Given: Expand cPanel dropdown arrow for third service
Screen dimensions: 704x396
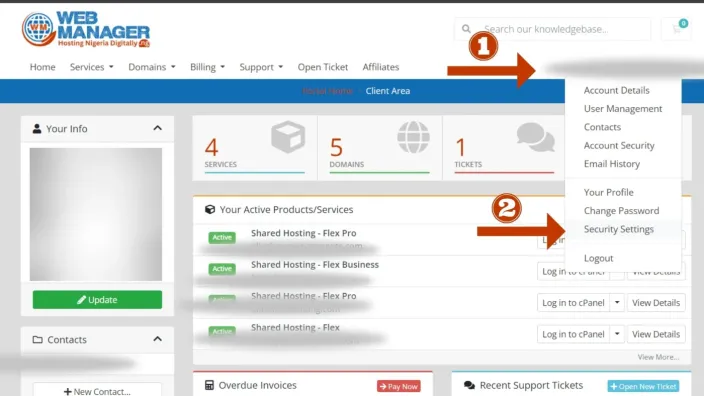Looking at the screenshot, I should 617,303.
